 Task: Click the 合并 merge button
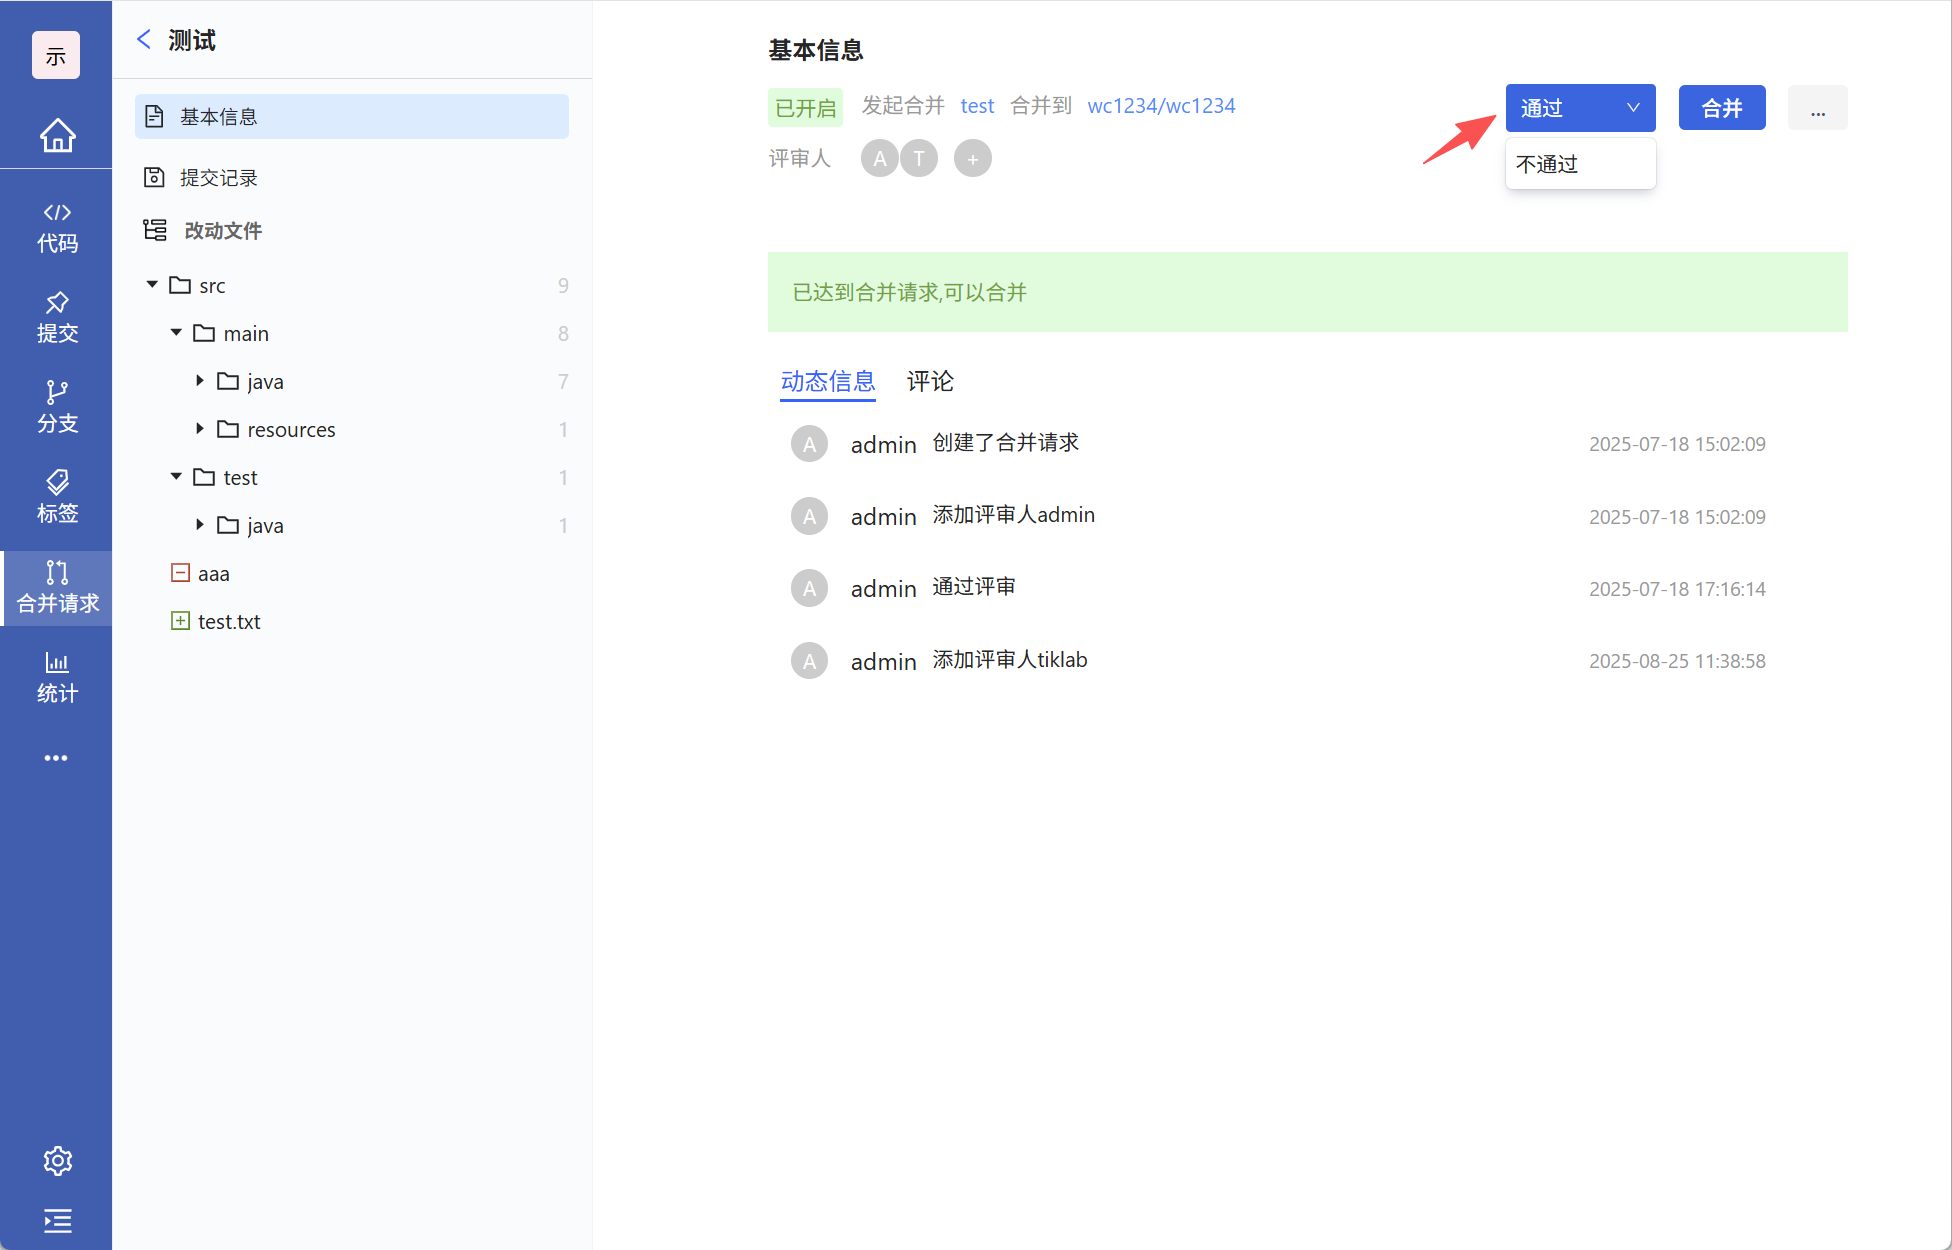(1721, 108)
